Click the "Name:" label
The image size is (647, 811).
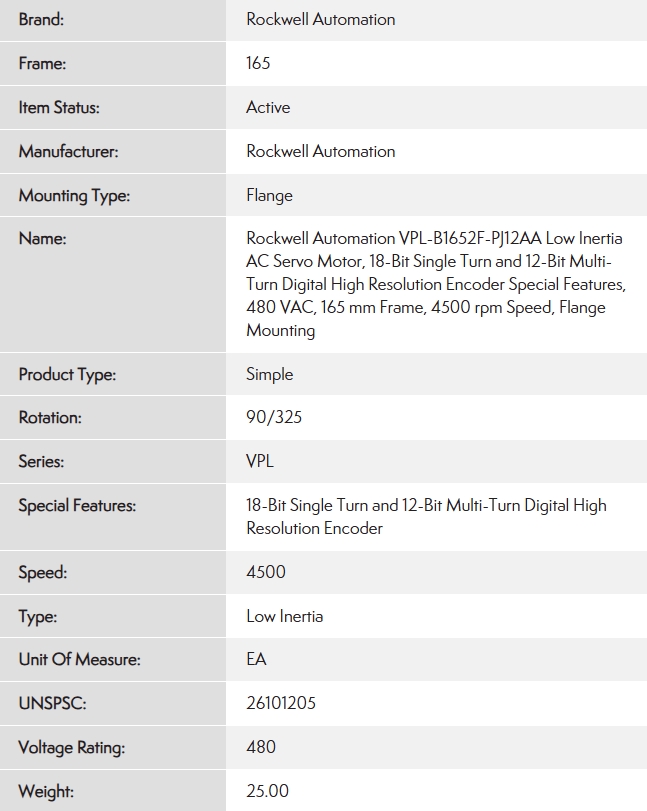pos(42,238)
